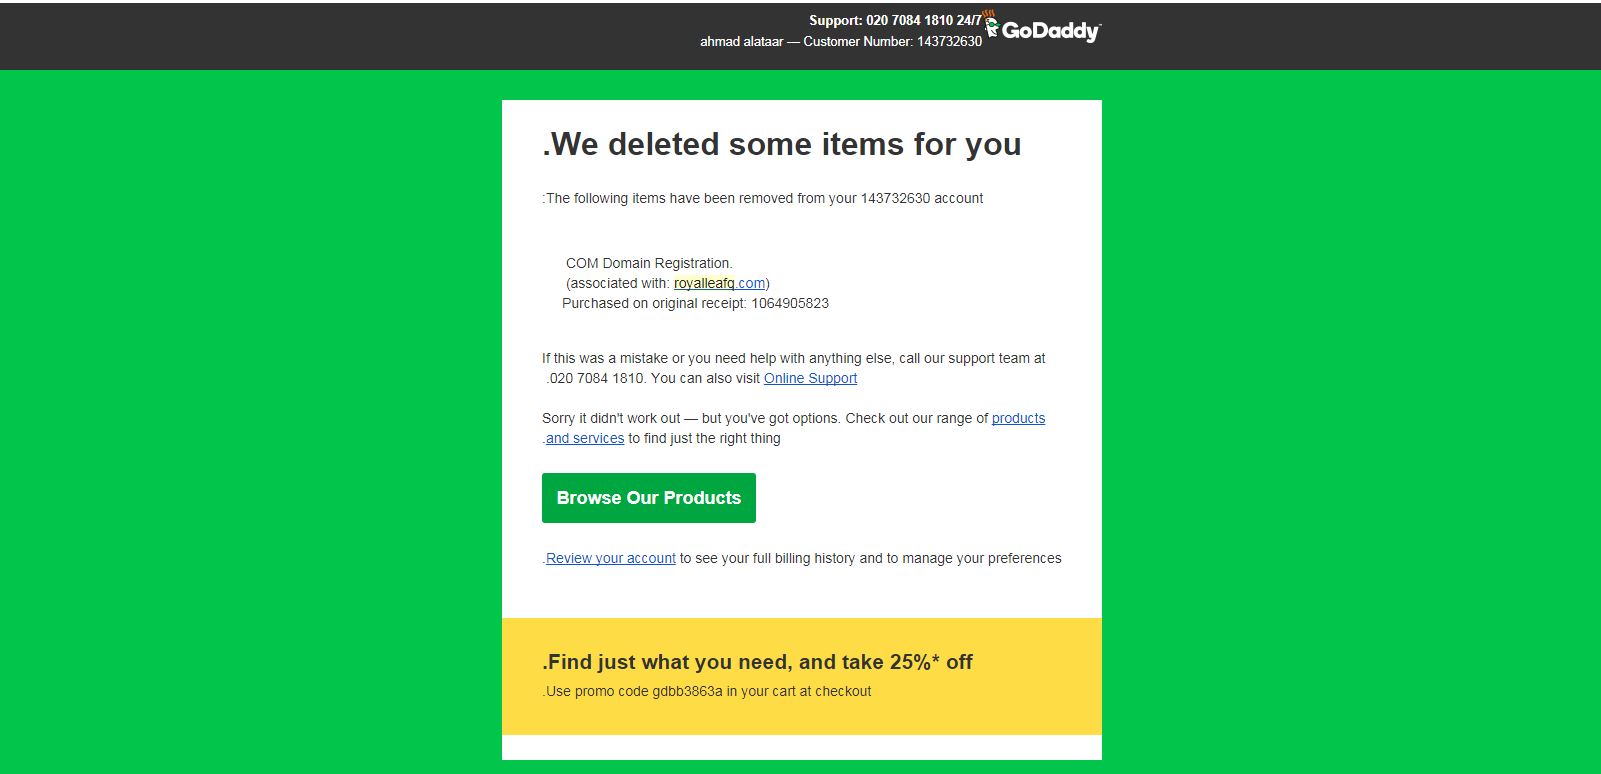The image size is (1601, 774).
Task: Click the support phone number in the header
Action: pyautogui.click(x=908, y=20)
